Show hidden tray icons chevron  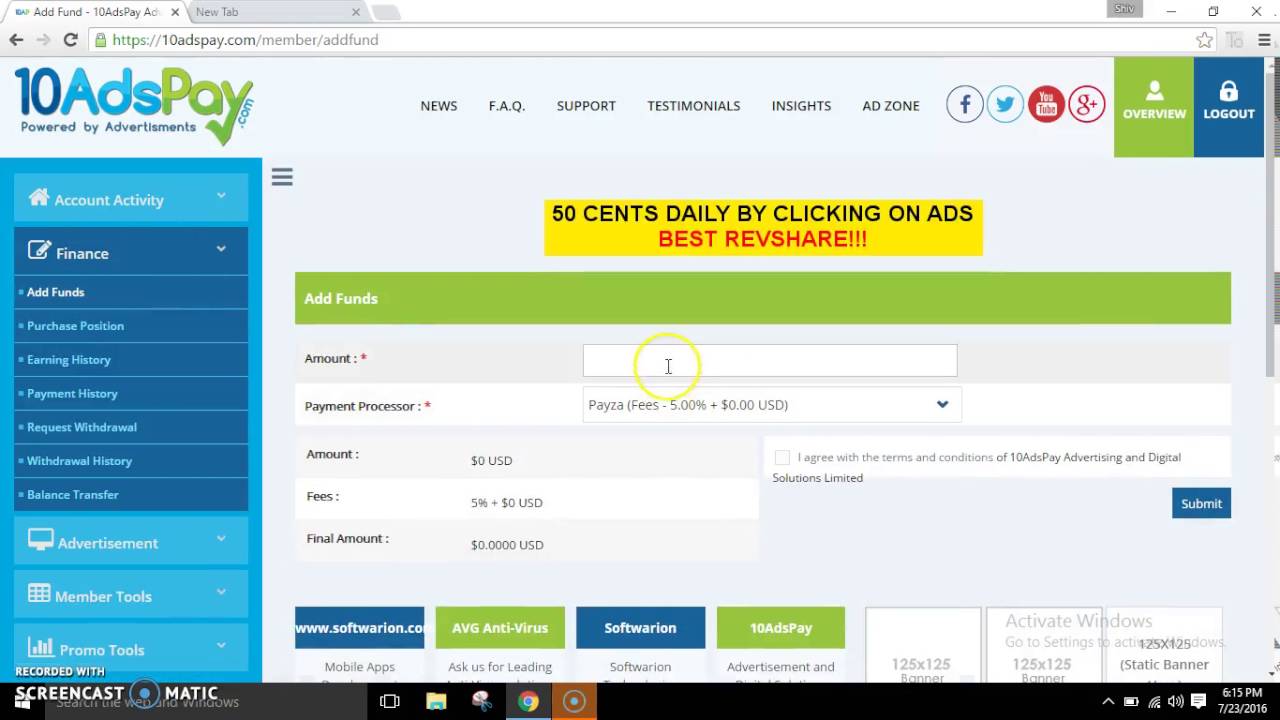tap(1108, 701)
